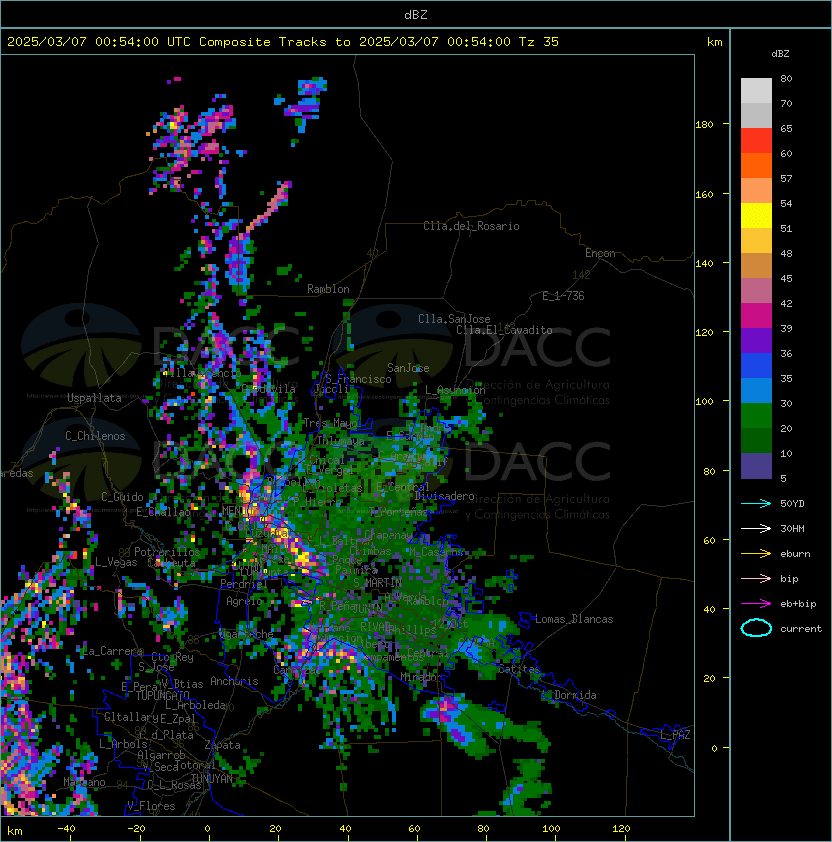The width and height of the screenshot is (832, 842).
Task: Click the yellow eburn arrow in legend
Action: (x=756, y=554)
